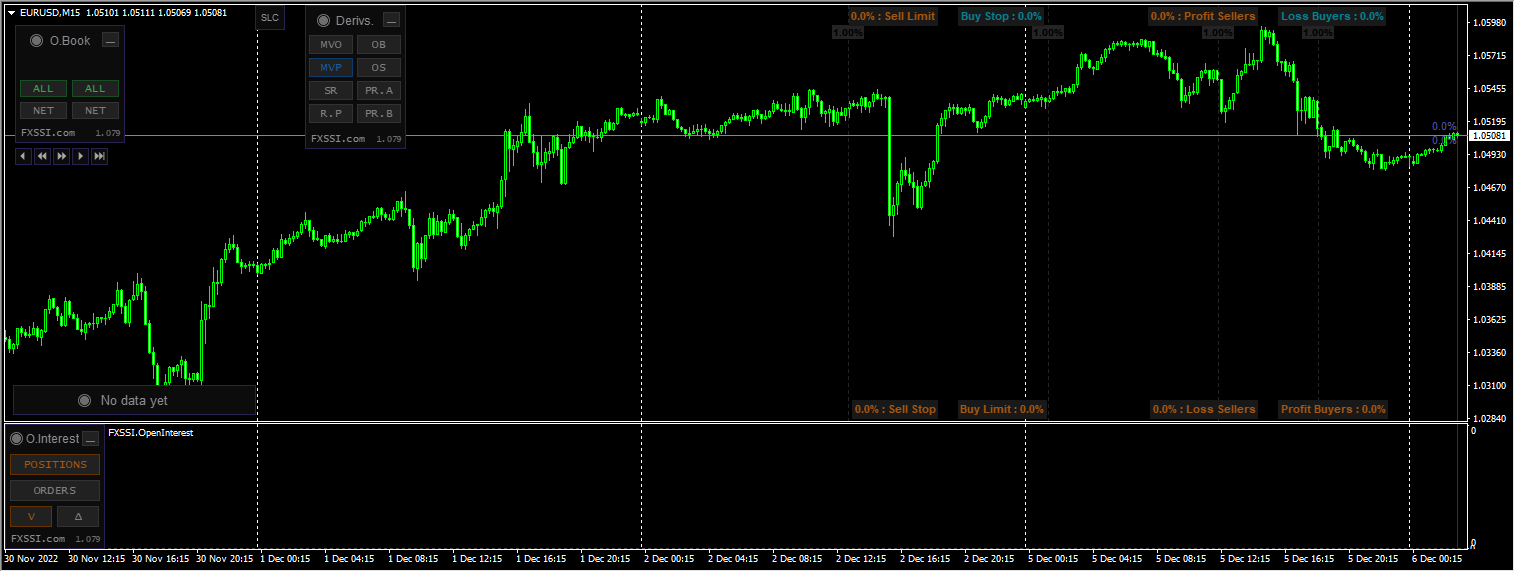Step back one bar with the left arrow
This screenshot has width=1515, height=572.
coord(23,156)
